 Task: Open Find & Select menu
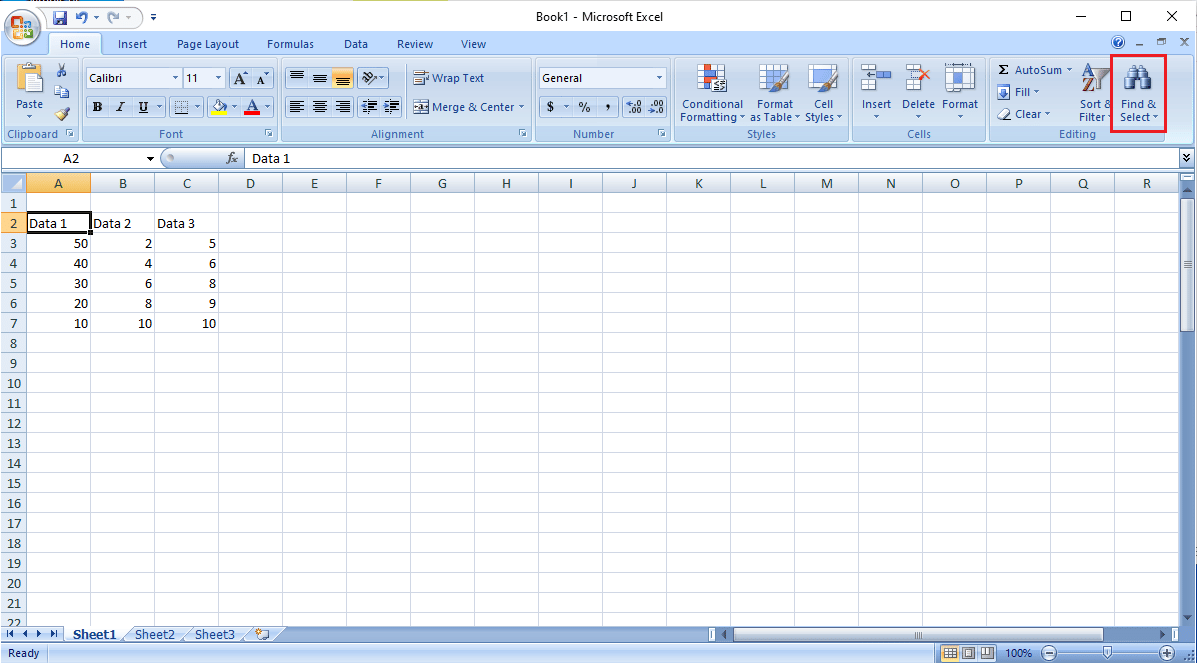(x=1138, y=94)
